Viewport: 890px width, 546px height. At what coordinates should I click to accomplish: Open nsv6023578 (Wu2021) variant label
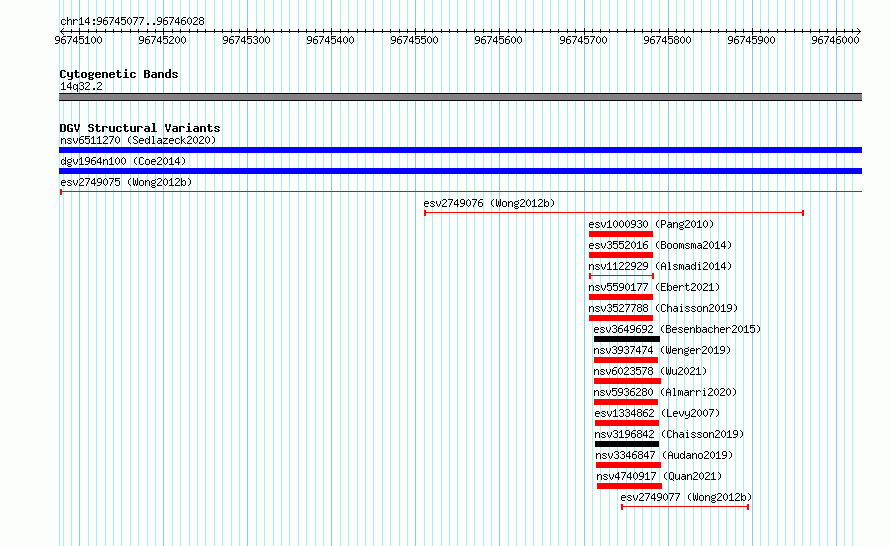[x=650, y=371]
